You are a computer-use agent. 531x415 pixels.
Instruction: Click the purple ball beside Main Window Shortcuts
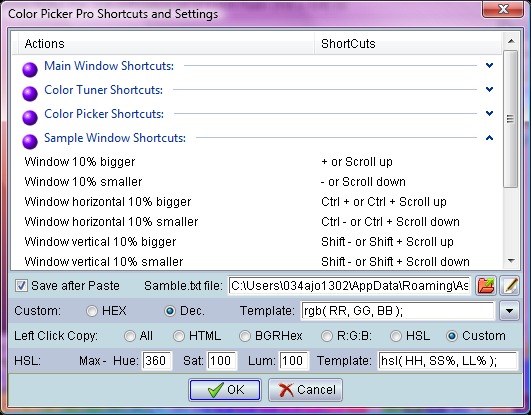tap(30, 69)
